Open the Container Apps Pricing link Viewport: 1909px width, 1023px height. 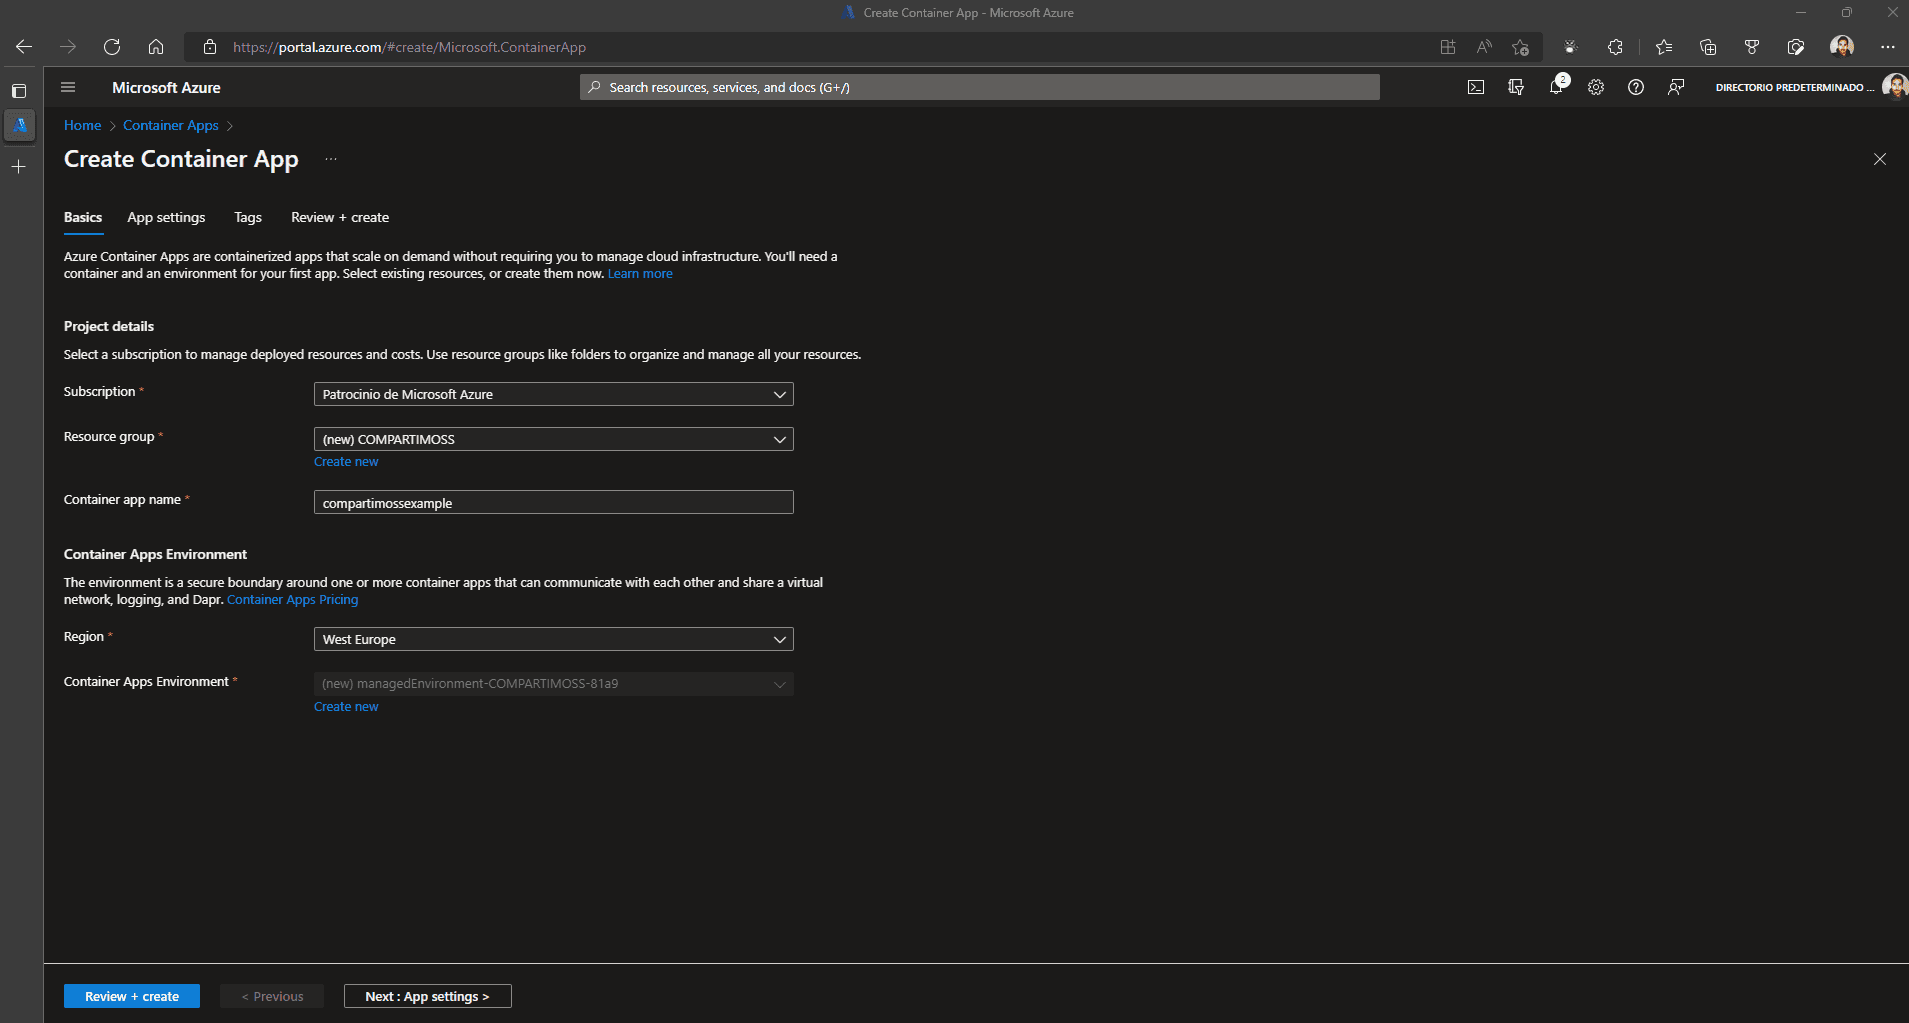pyautogui.click(x=292, y=599)
